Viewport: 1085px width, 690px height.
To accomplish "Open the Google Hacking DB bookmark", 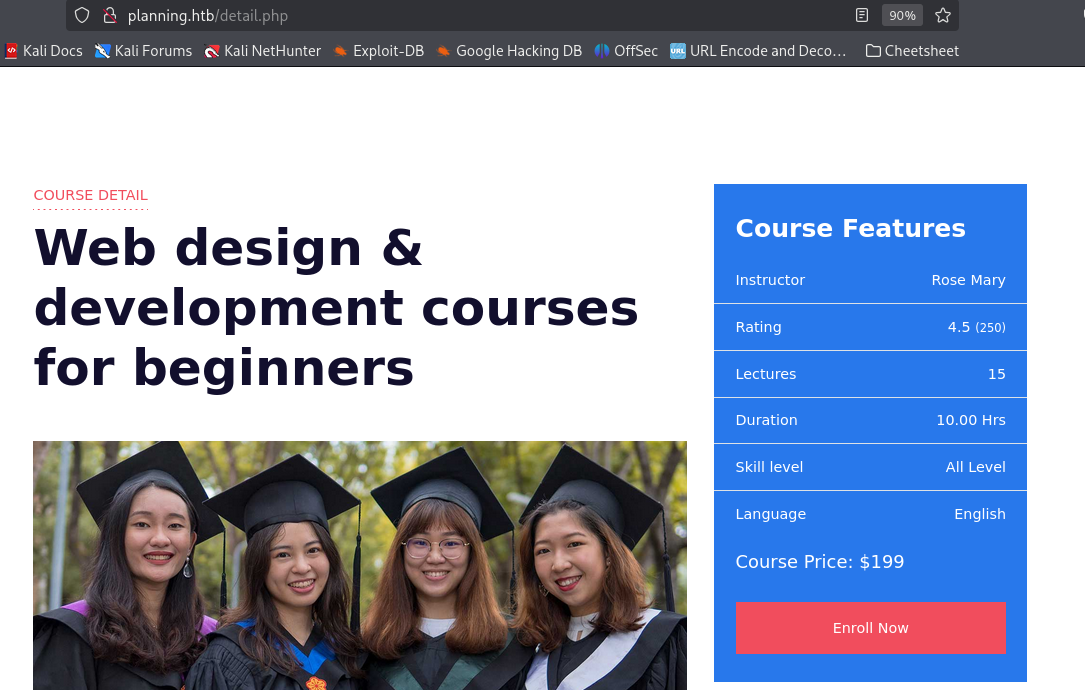I will (x=509, y=51).
